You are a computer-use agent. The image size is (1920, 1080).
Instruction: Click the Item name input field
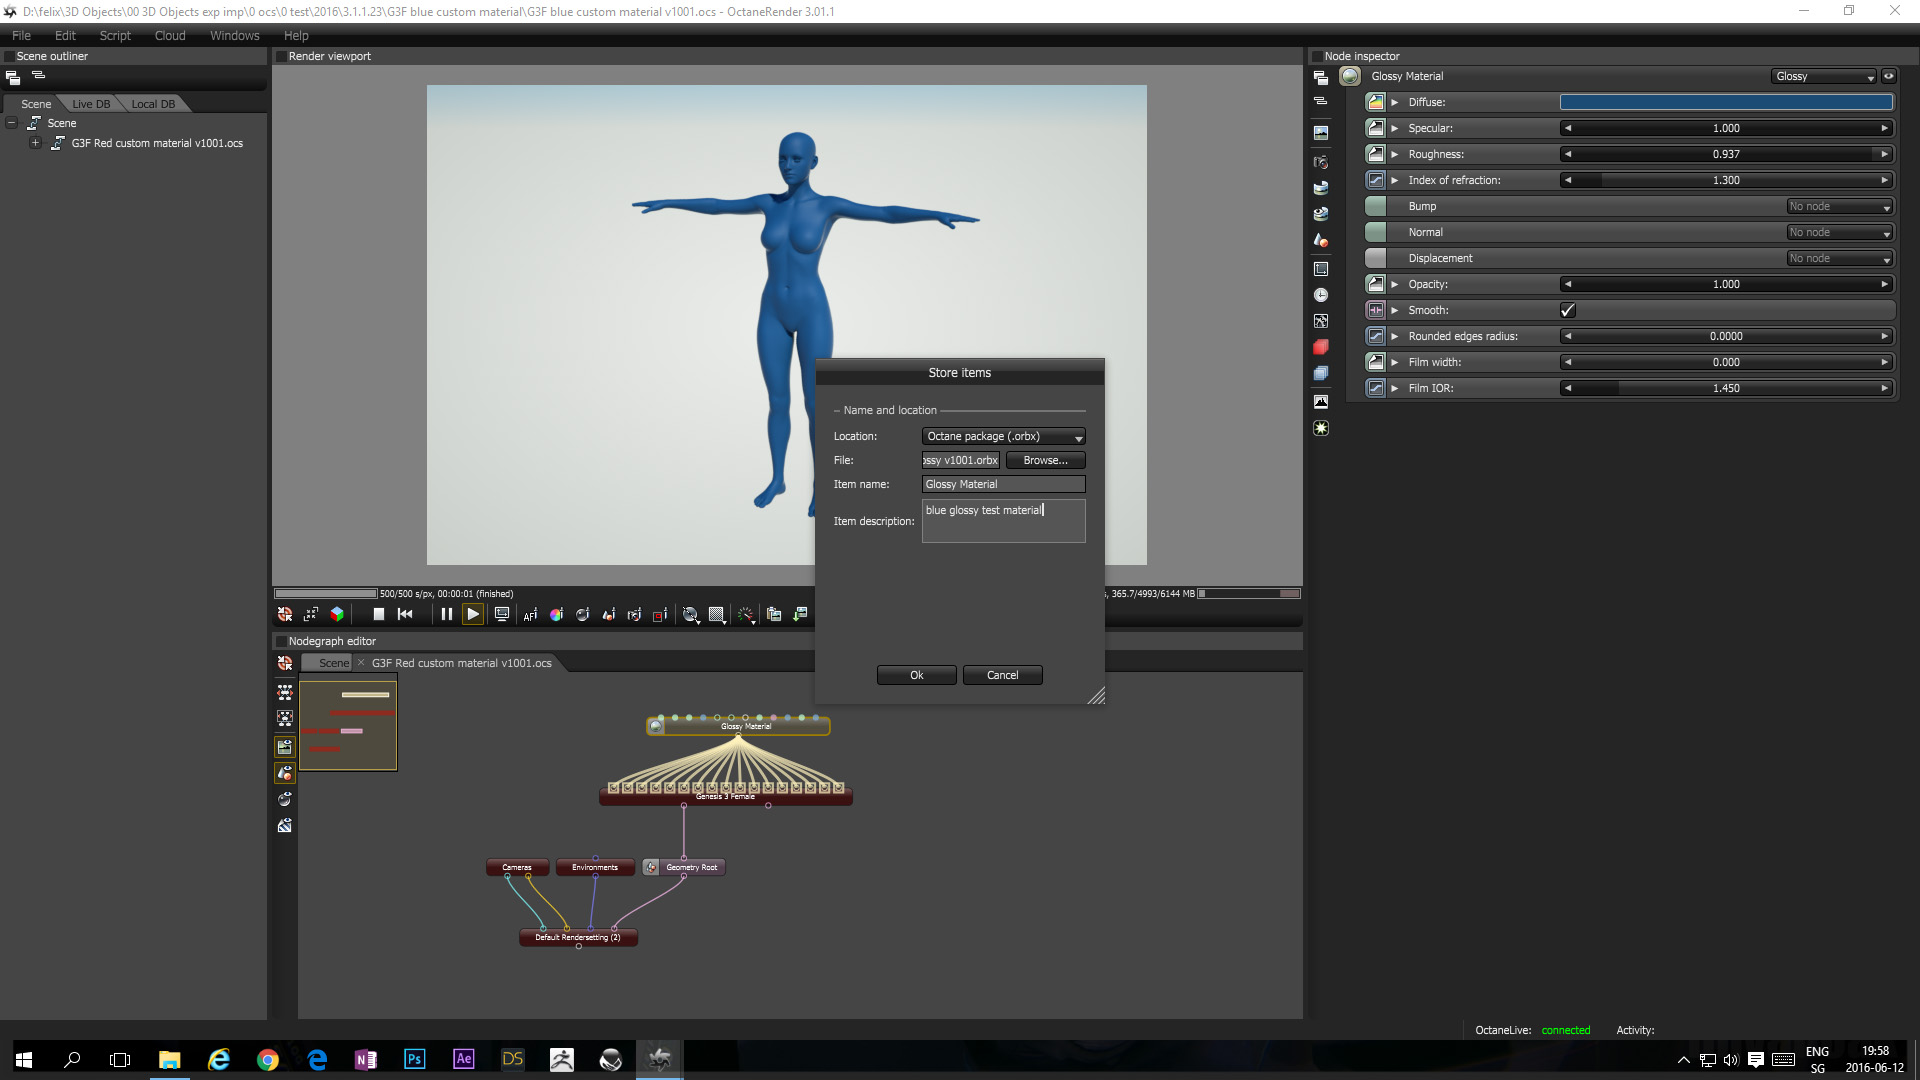point(1003,484)
